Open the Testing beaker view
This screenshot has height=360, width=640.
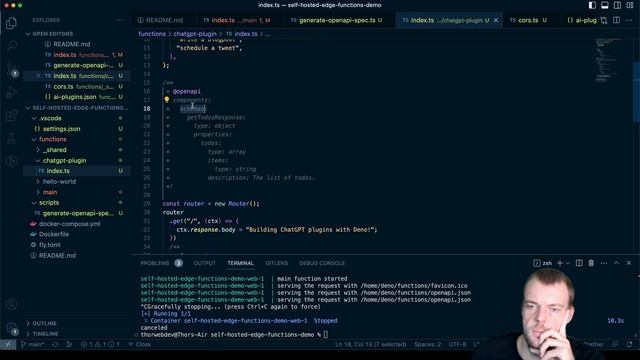[11, 138]
